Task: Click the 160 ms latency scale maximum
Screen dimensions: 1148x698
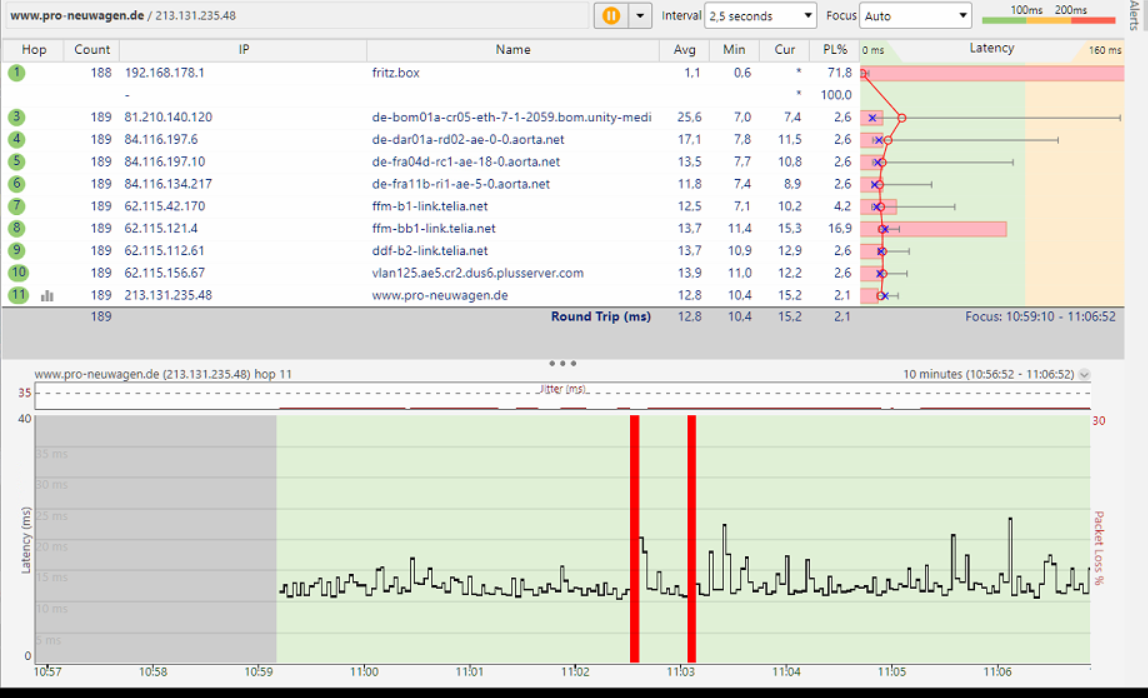Action: [x=1105, y=51]
